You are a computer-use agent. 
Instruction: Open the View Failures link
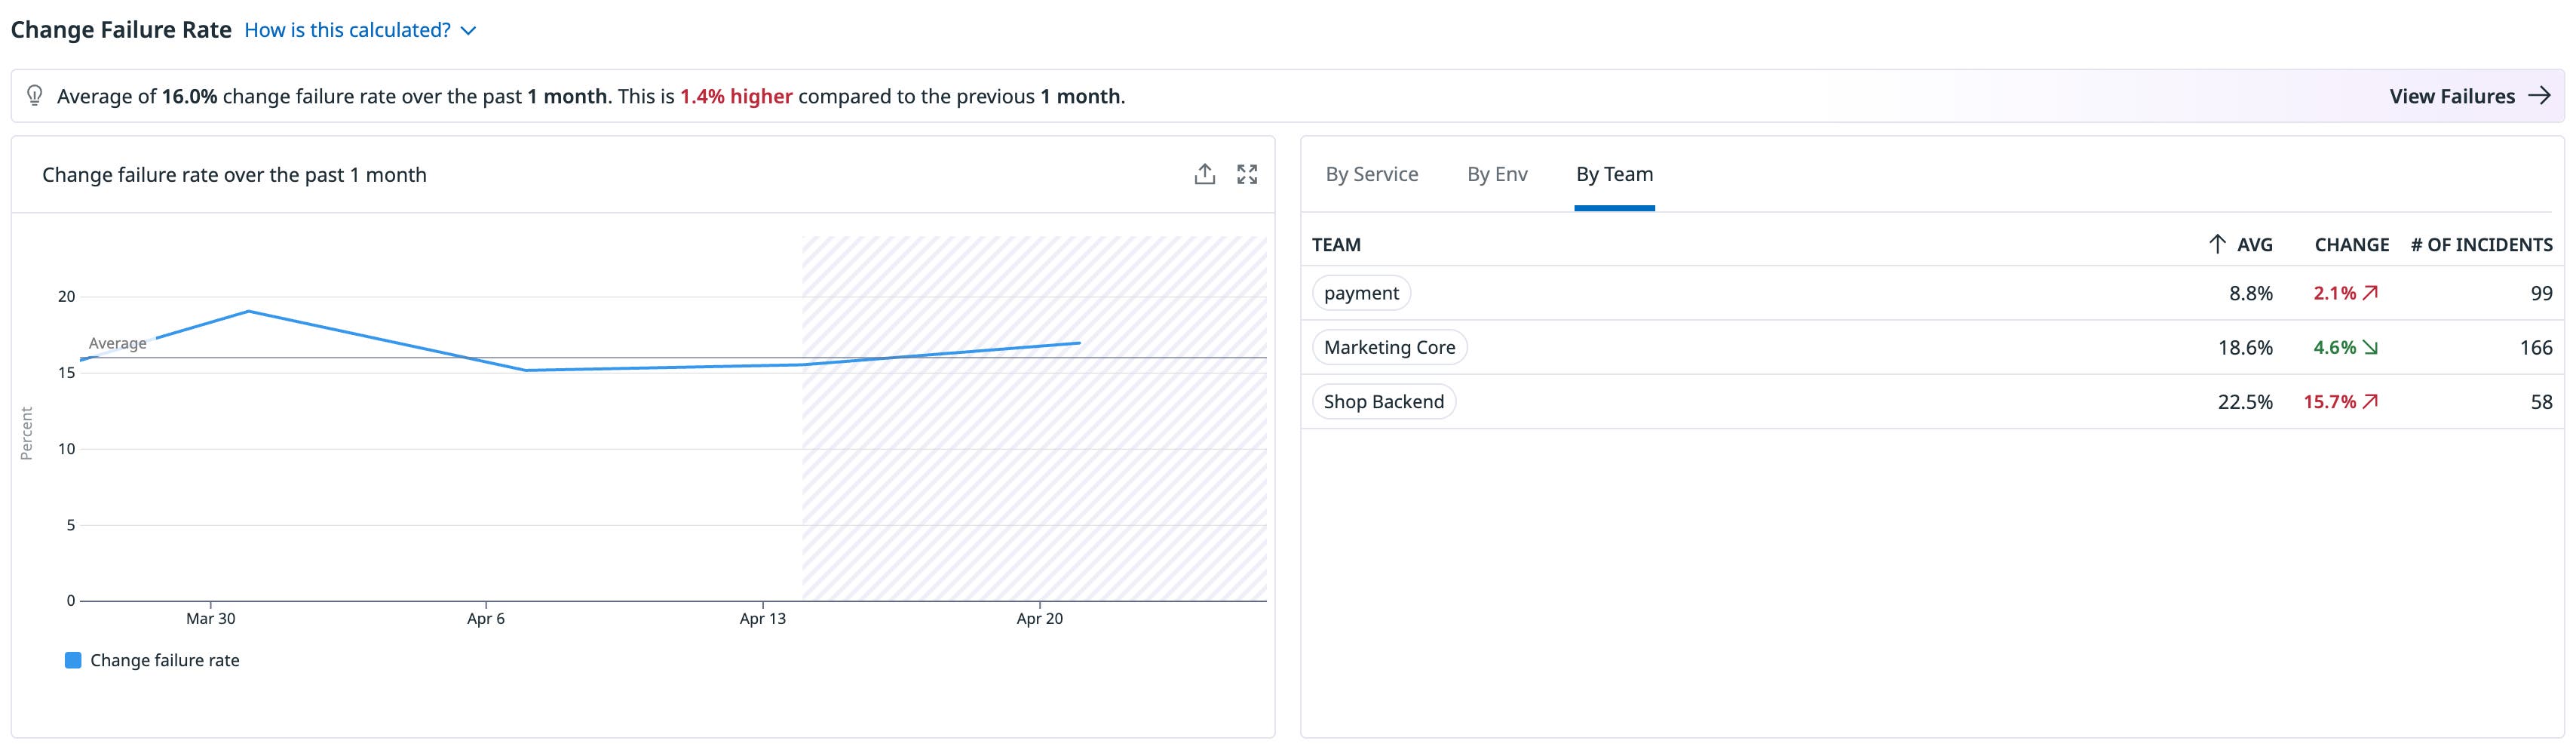click(2451, 96)
